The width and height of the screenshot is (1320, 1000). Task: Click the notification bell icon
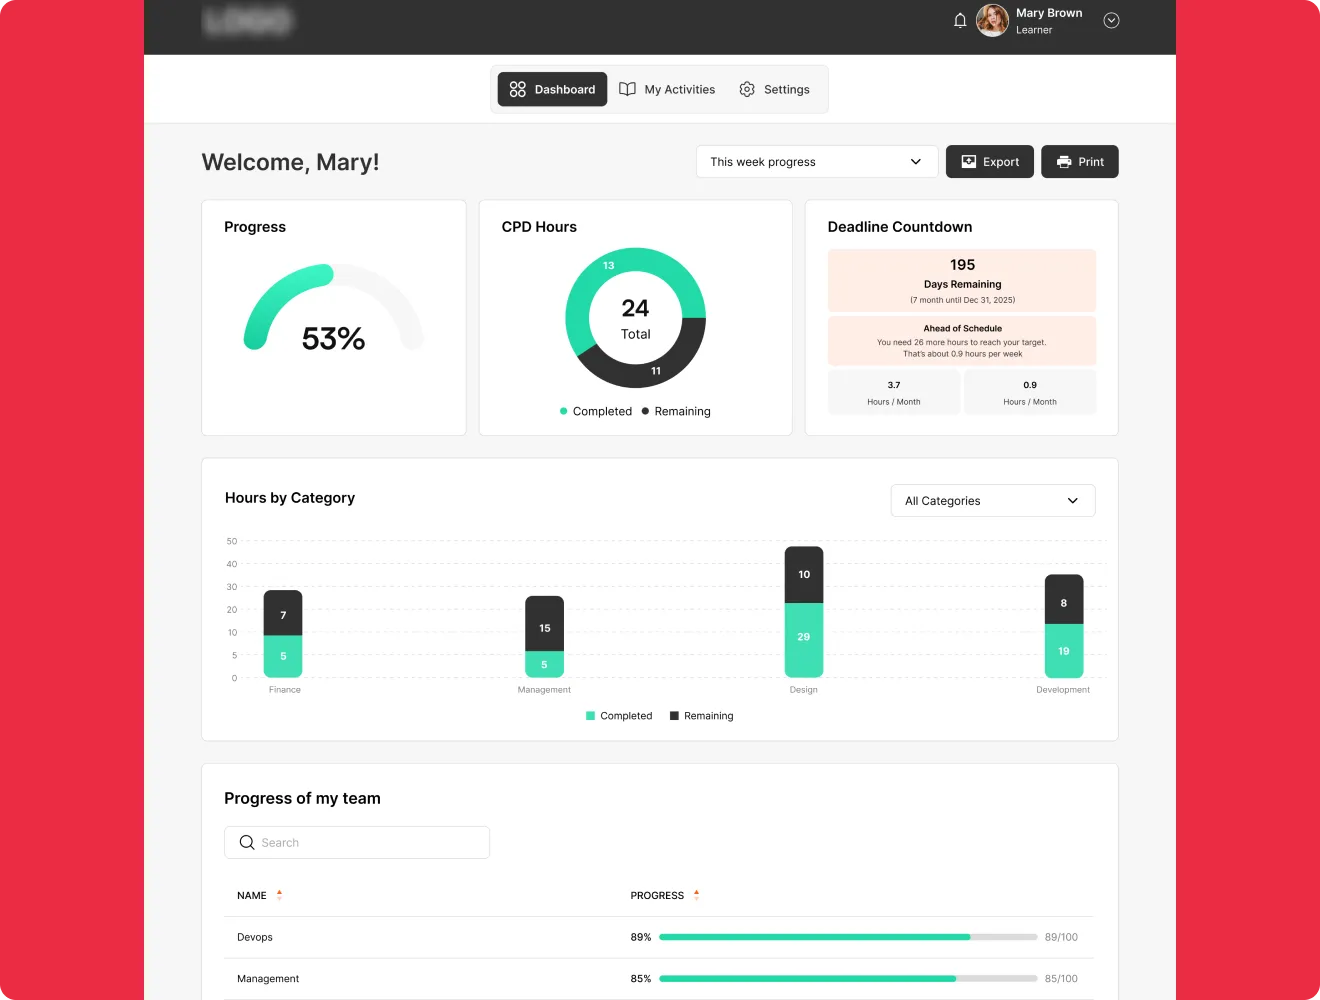960,21
